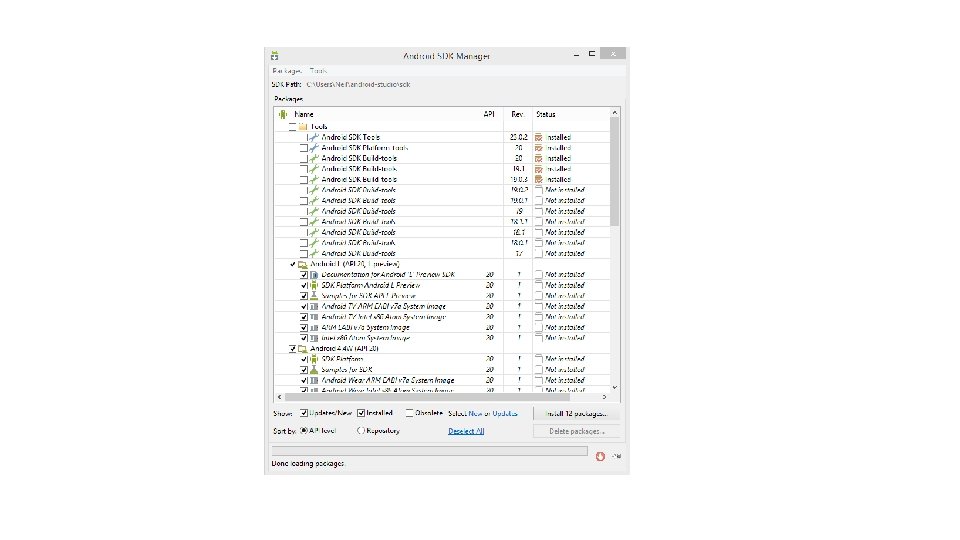Viewport: 960px width, 540px height.
Task: Click Android TV Intel x86 Atom system image icon
Action: pyautogui.click(x=314, y=317)
